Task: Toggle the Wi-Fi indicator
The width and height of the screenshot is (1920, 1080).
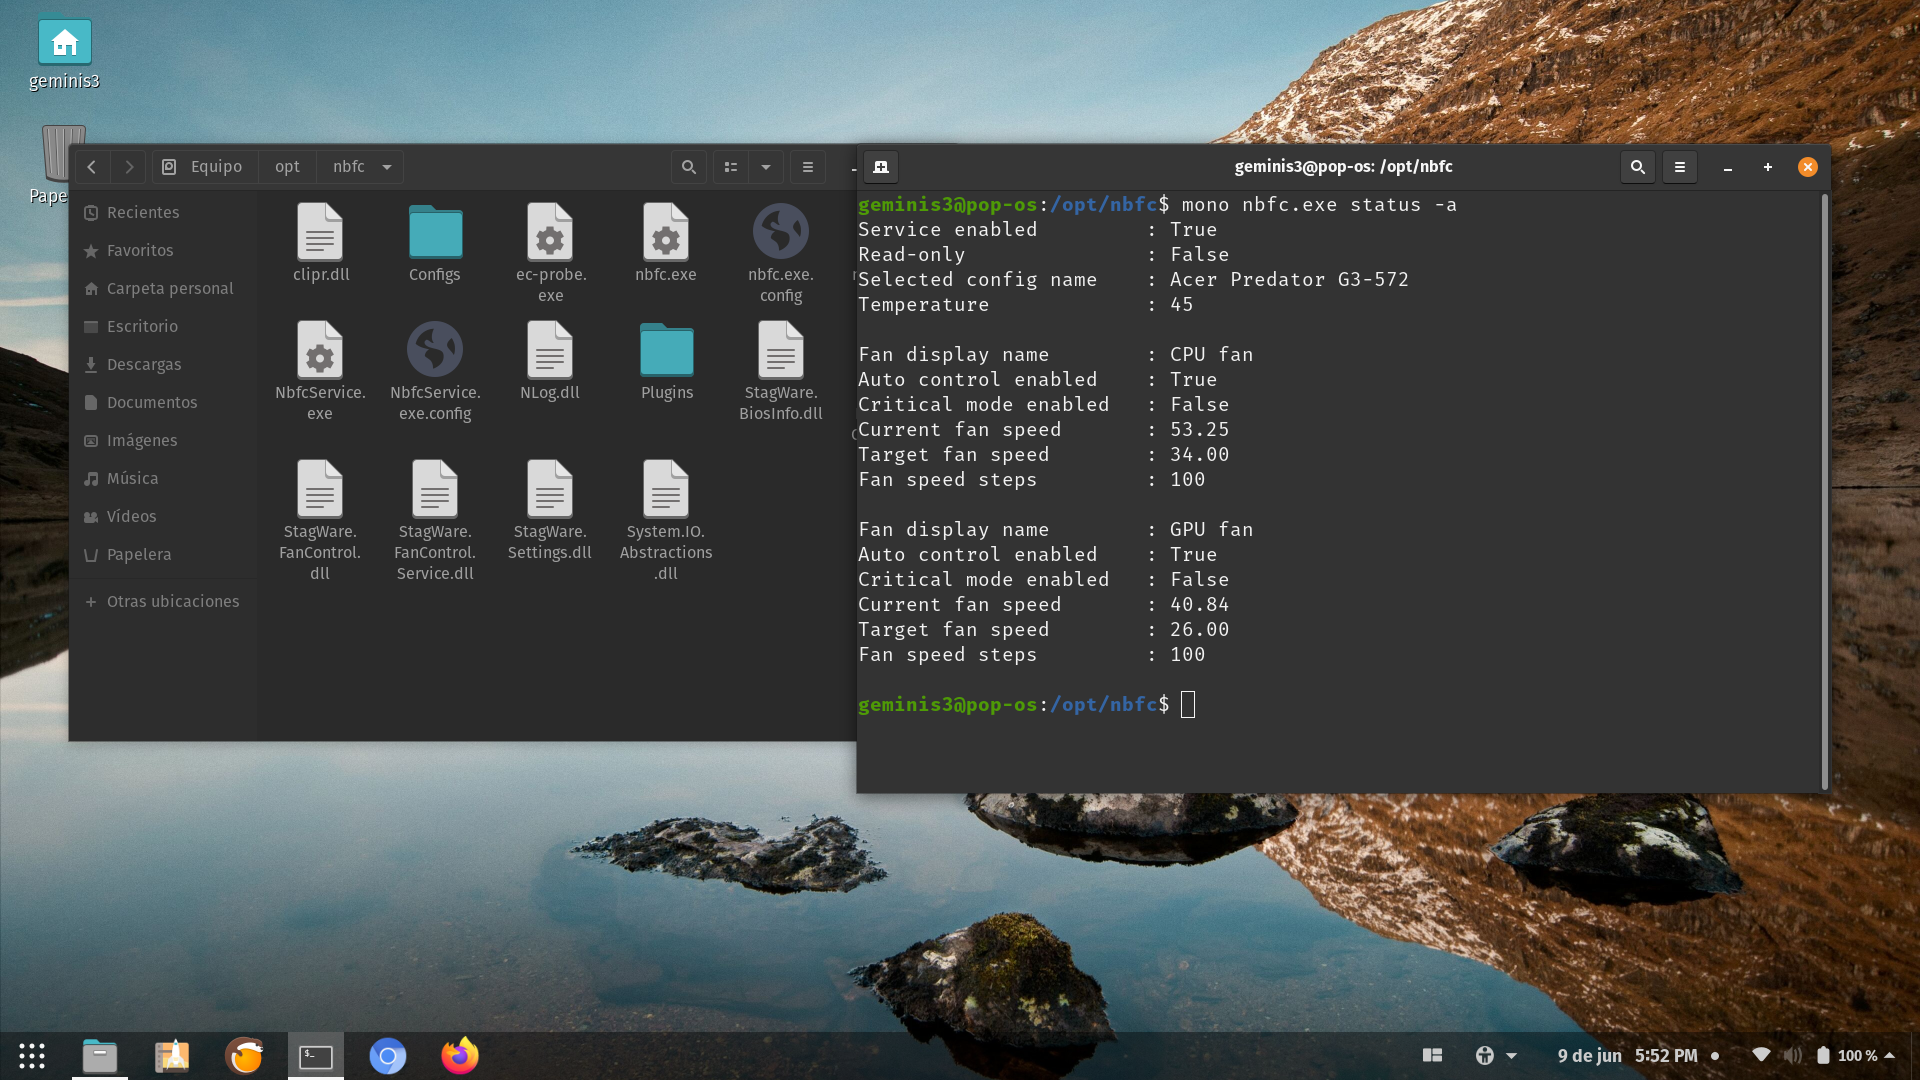Action: (x=1763, y=1055)
